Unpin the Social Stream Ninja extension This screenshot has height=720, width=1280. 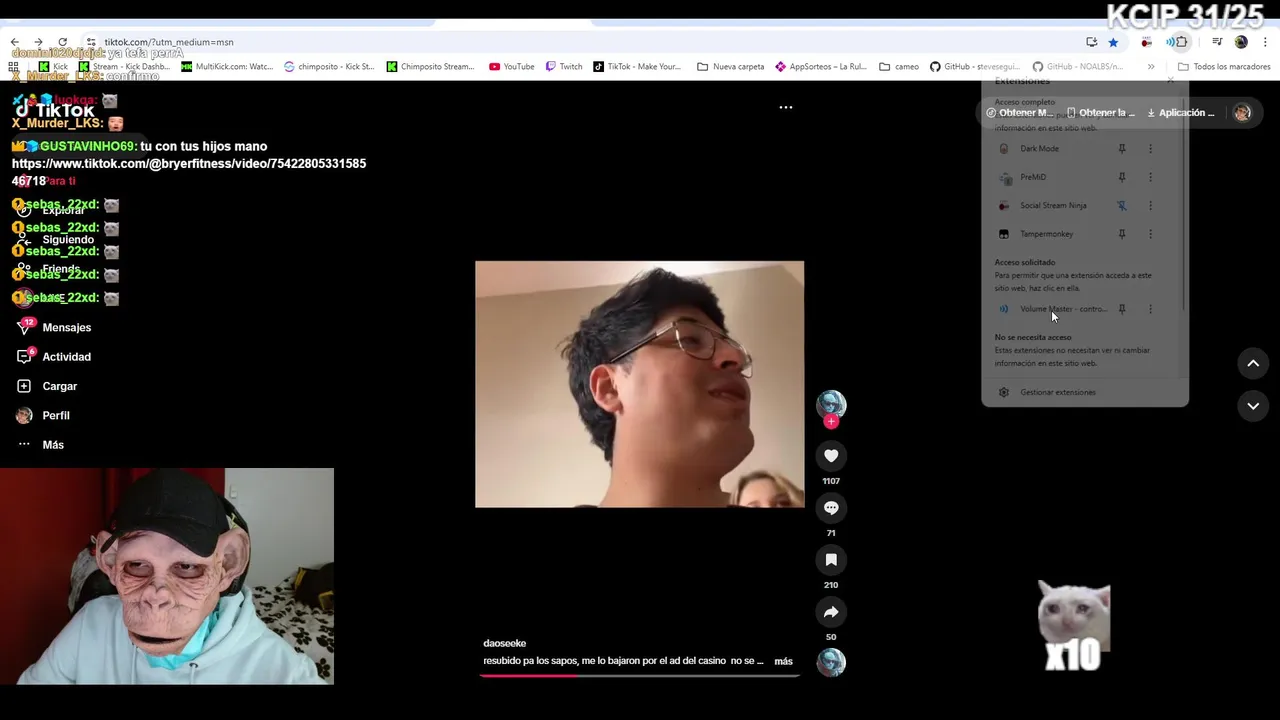(1122, 206)
